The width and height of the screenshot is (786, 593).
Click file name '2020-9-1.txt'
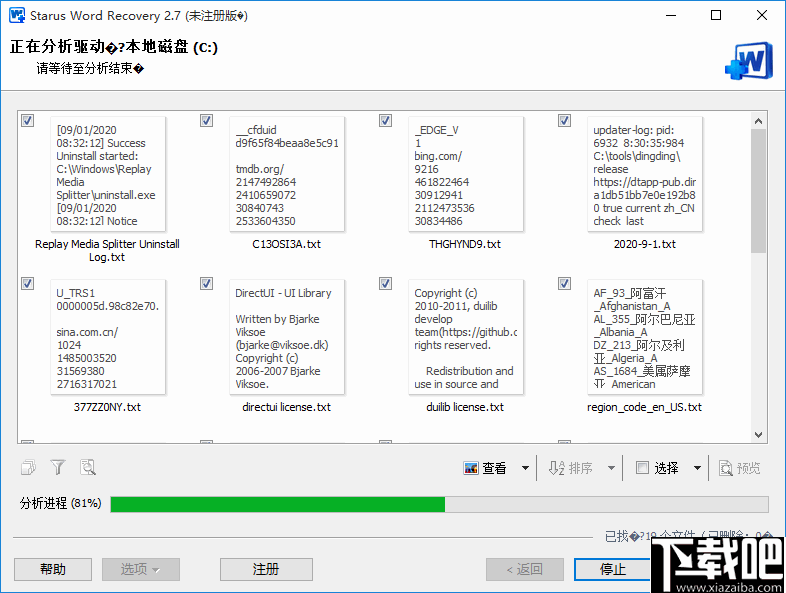pos(645,244)
